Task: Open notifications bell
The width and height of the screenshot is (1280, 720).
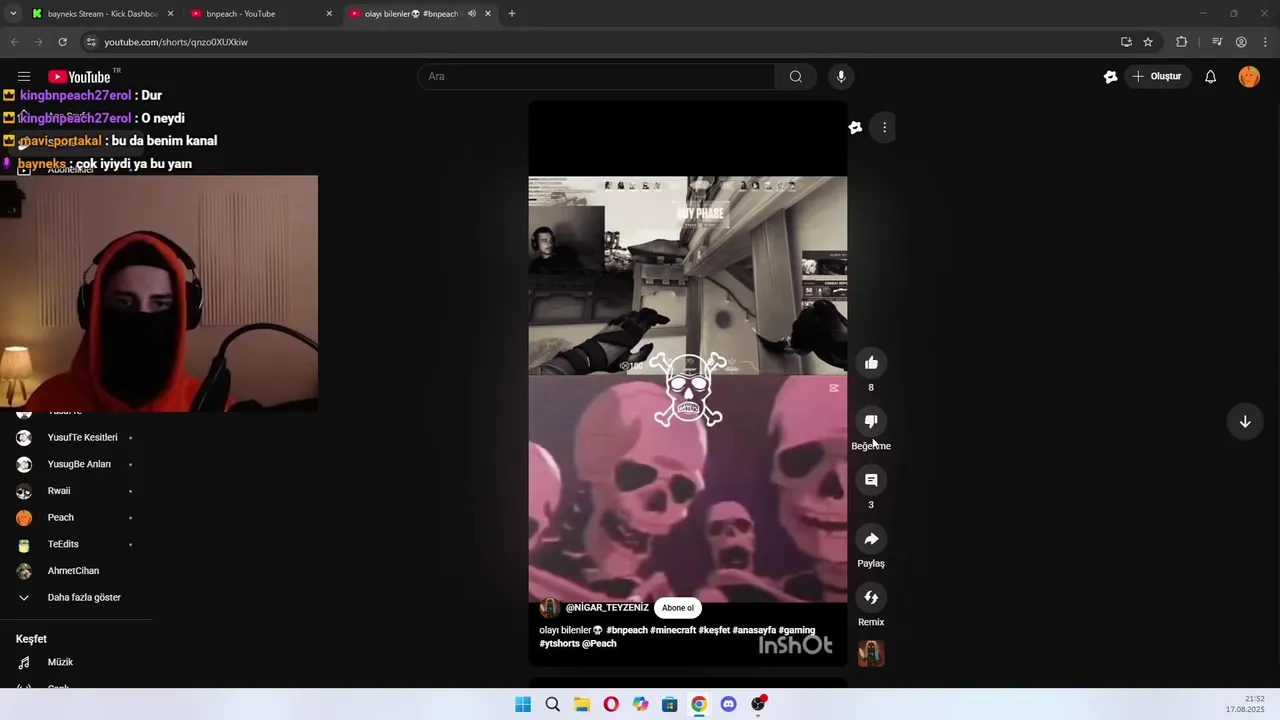Action: pos(1210,77)
